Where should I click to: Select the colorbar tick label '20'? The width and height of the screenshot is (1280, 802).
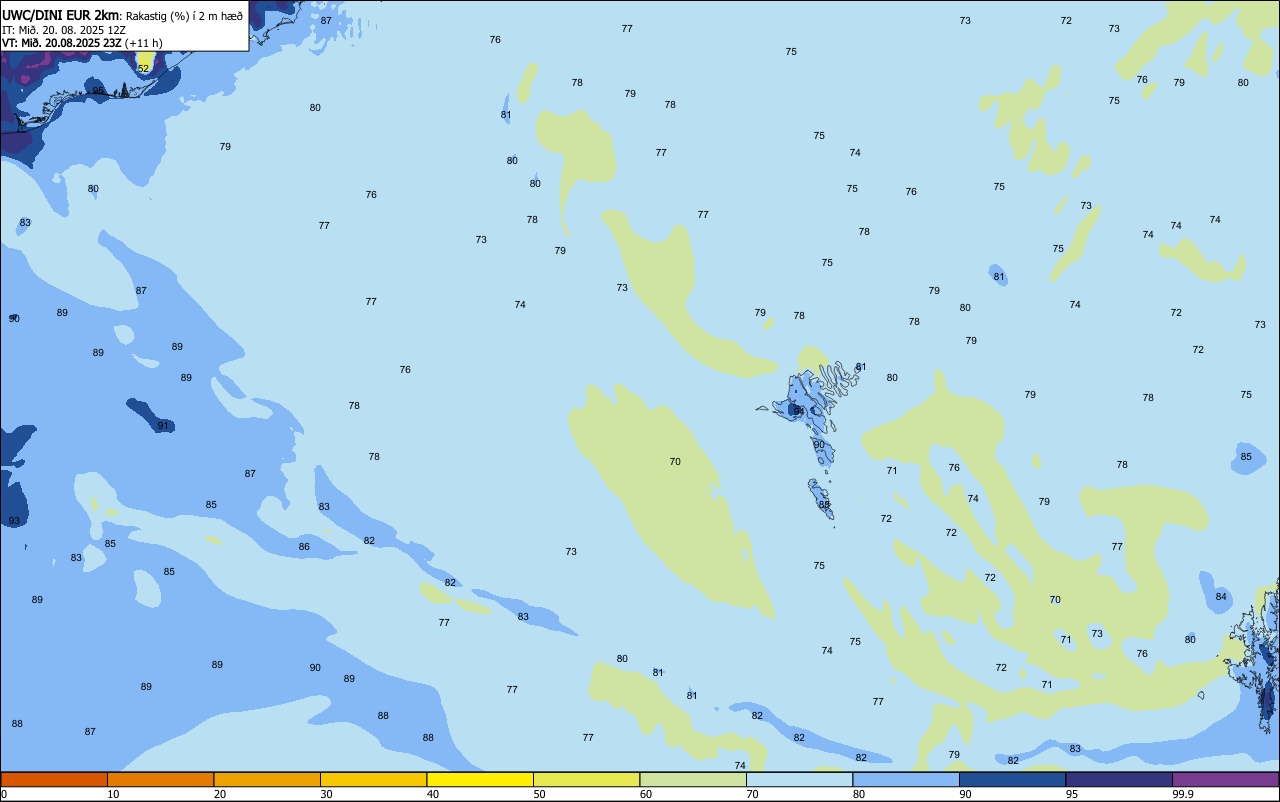tap(220, 794)
